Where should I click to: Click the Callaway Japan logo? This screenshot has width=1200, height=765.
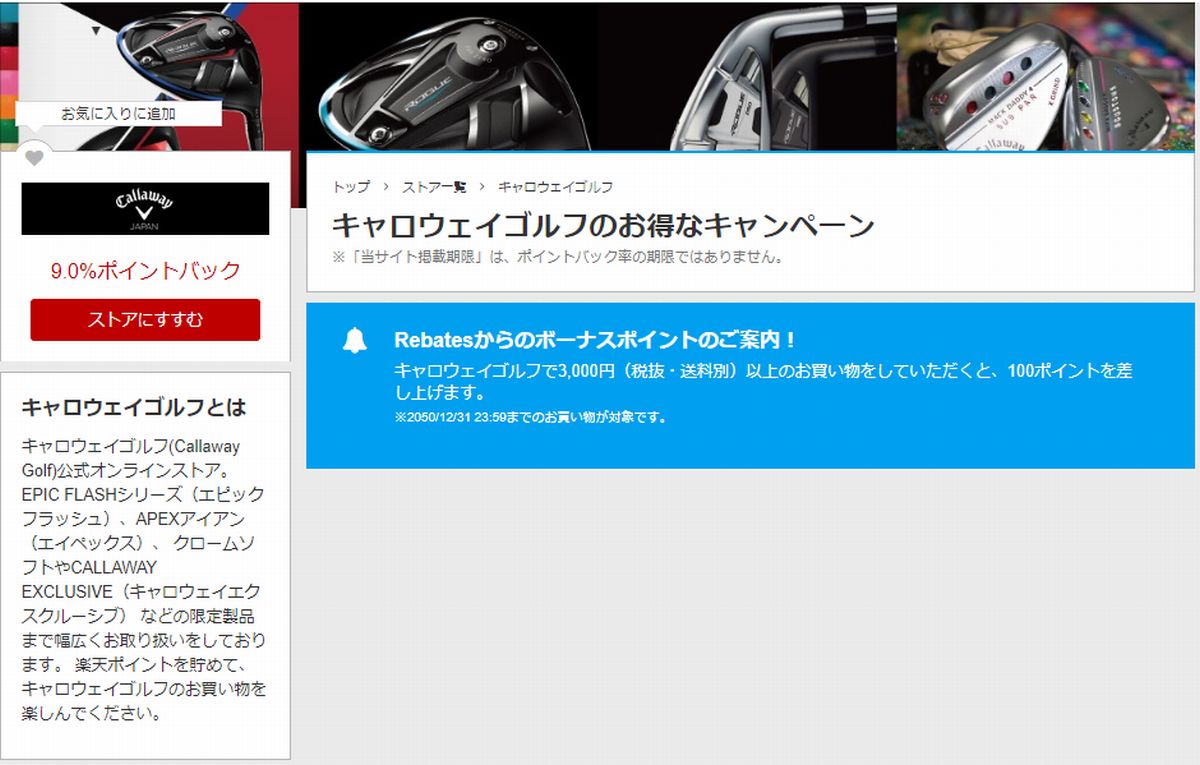(145, 208)
